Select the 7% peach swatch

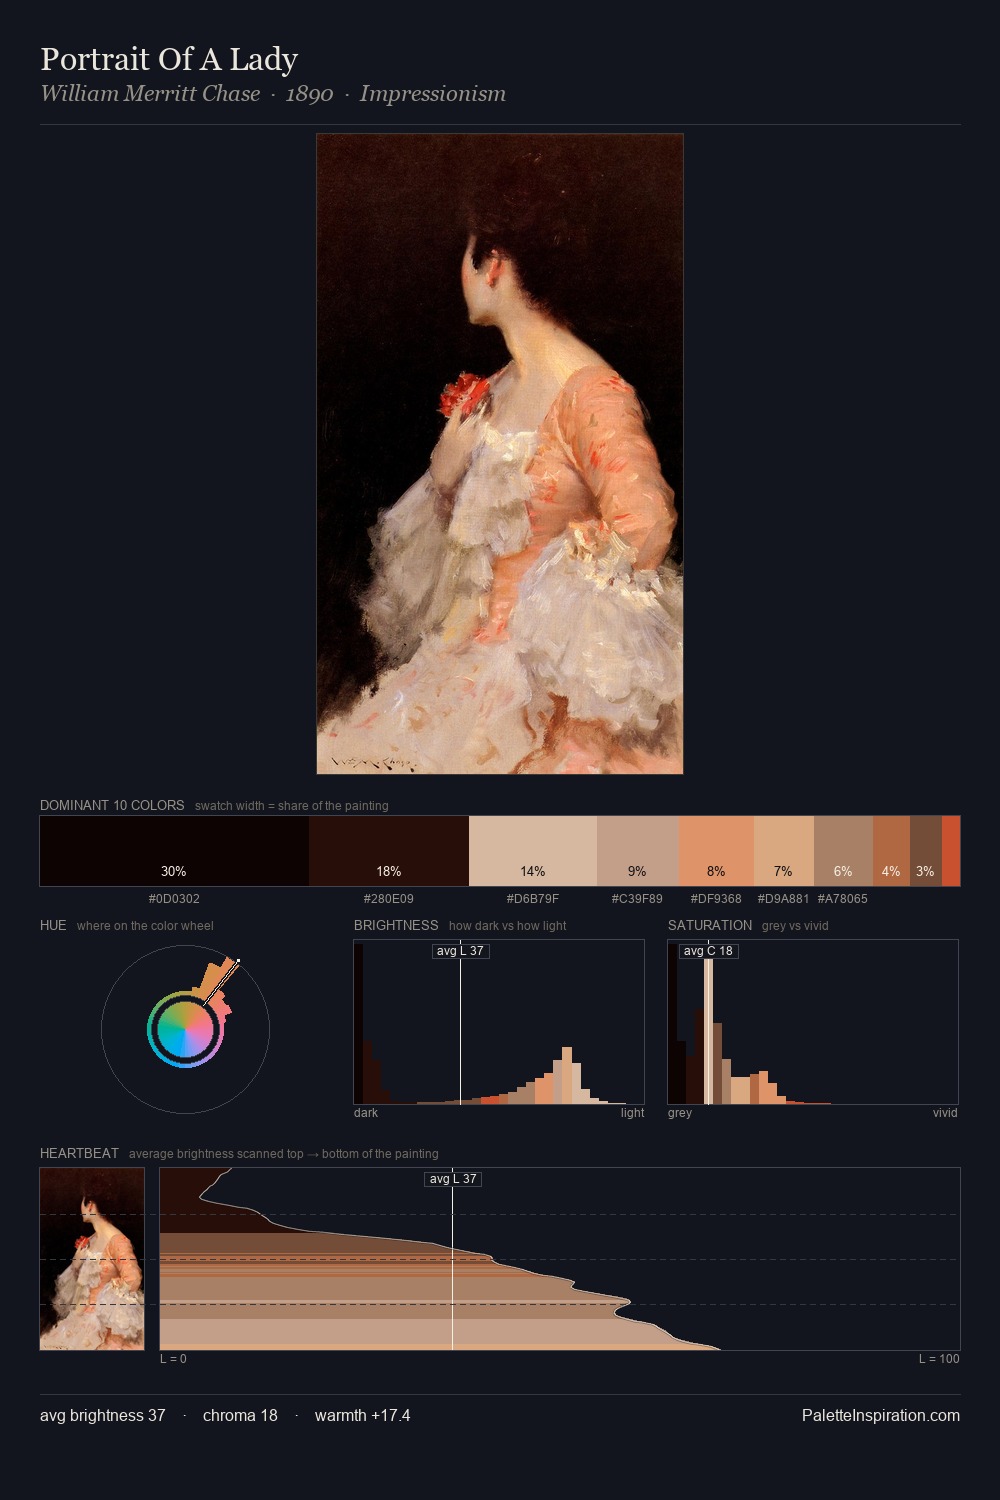pyautogui.click(x=784, y=851)
